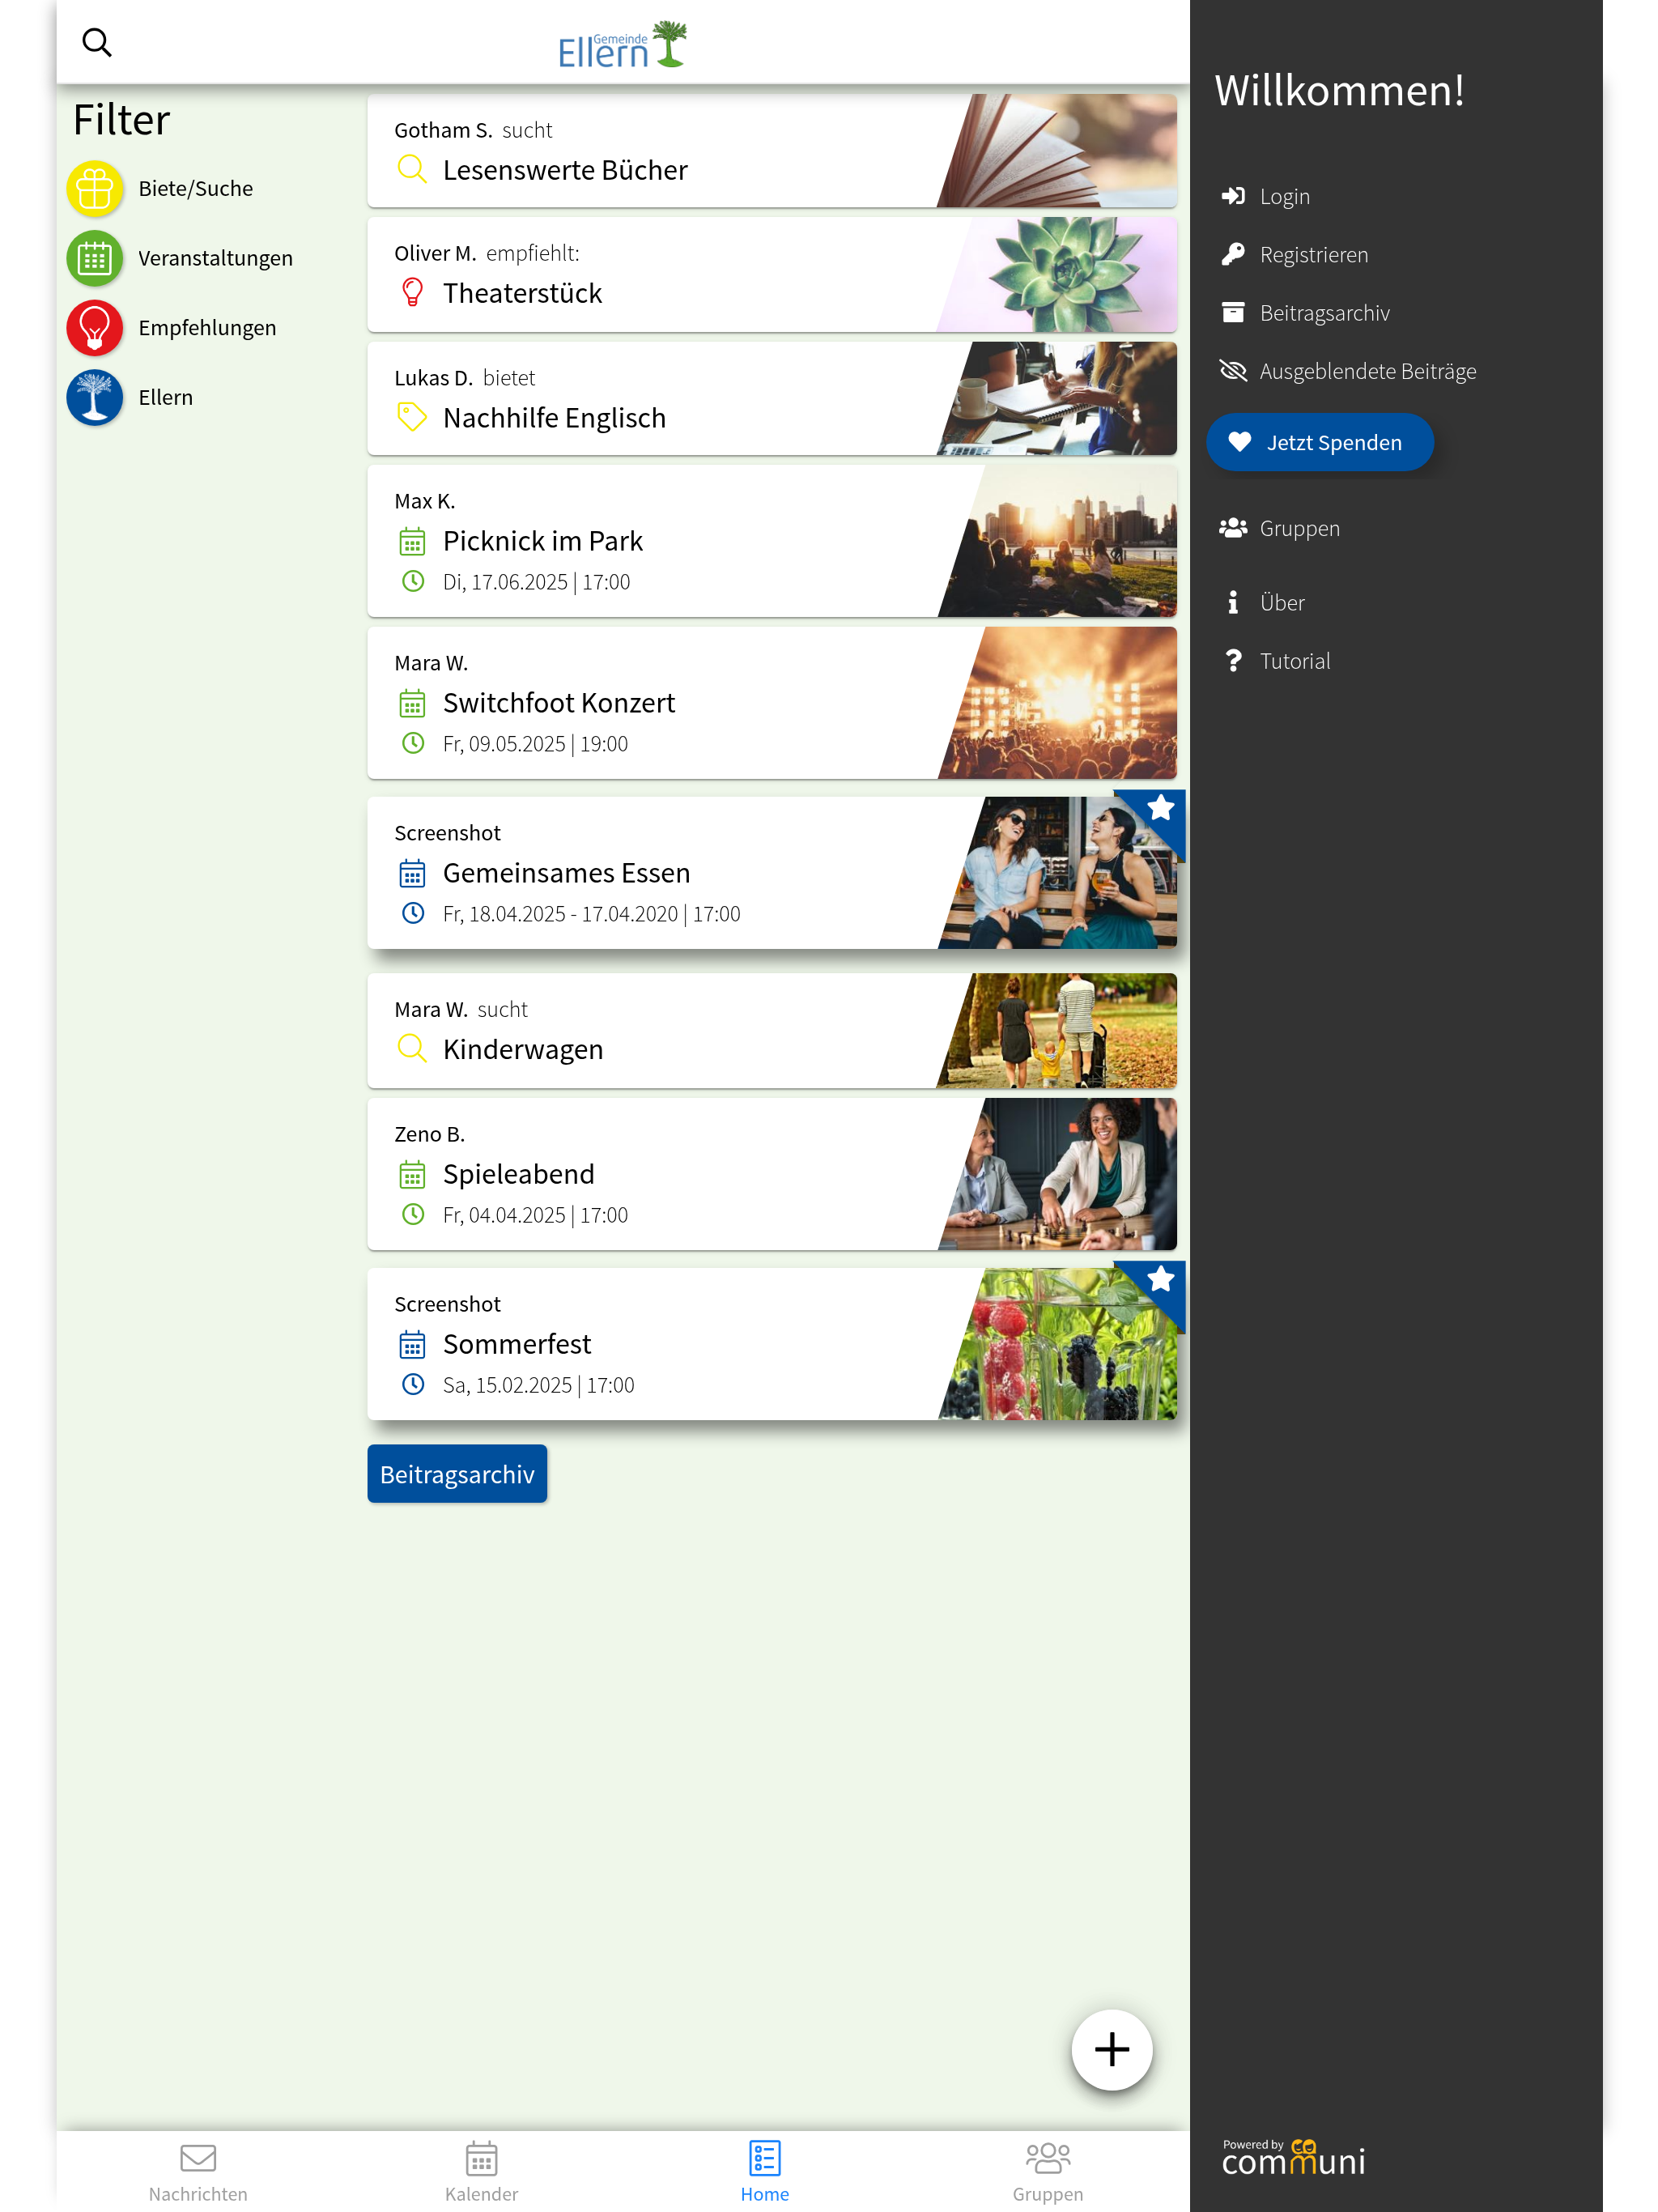Click the star badge on Sommerfest

[x=1160, y=1279]
